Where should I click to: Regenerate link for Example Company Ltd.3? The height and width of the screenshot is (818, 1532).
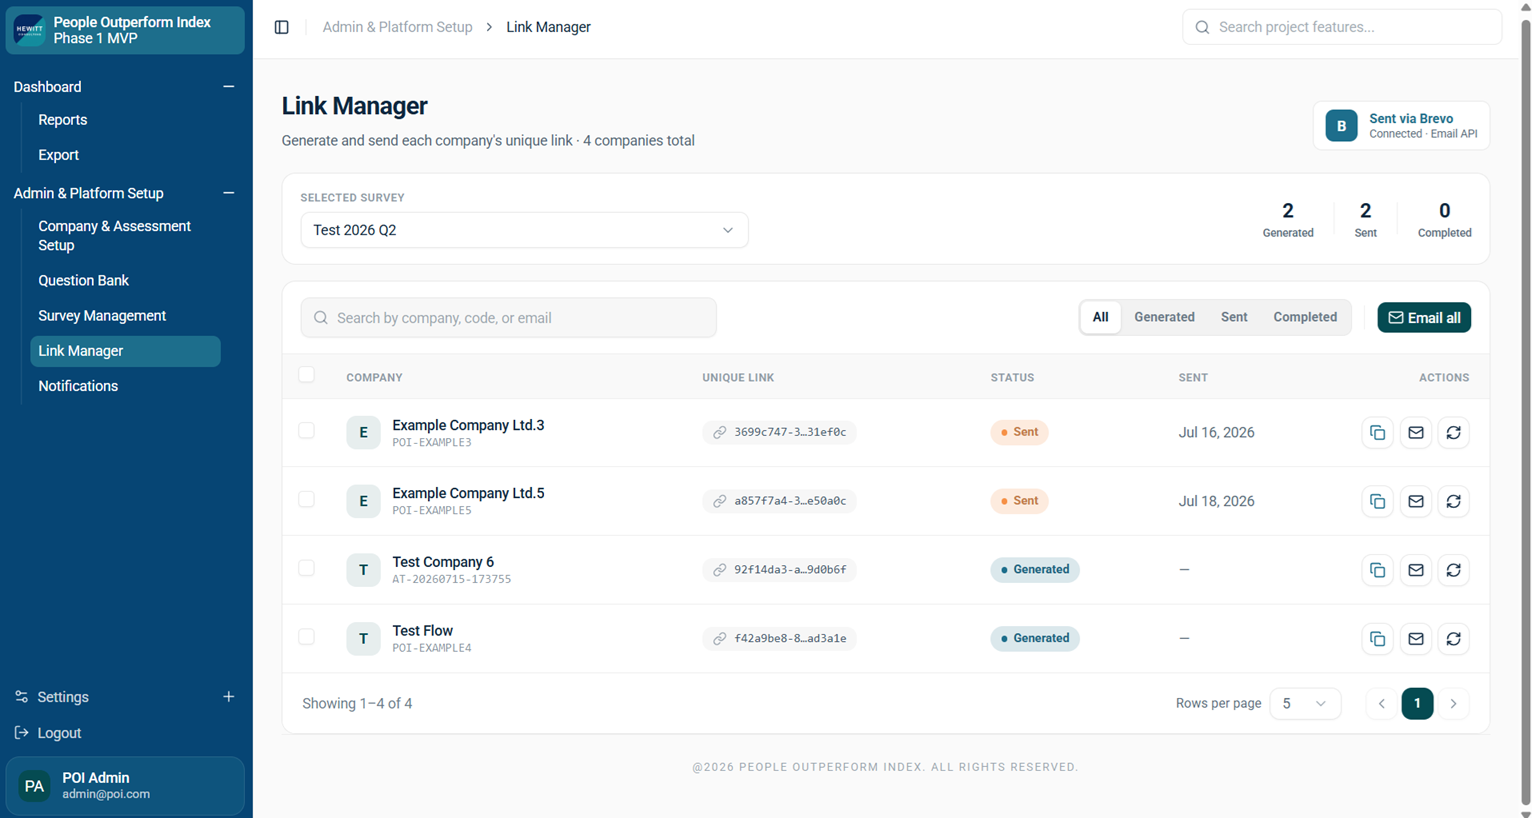point(1453,432)
